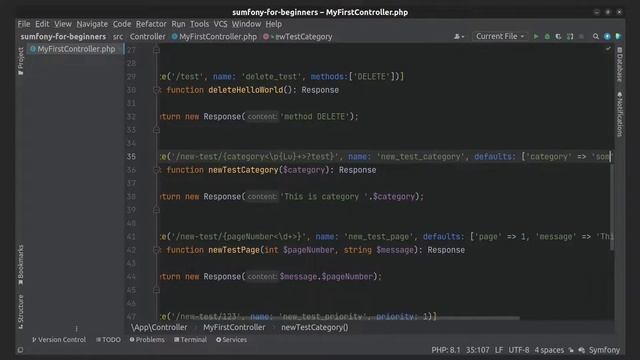Run with coverage icon in the toolbar
Screen dimensions: 640x360
(x=558, y=37)
